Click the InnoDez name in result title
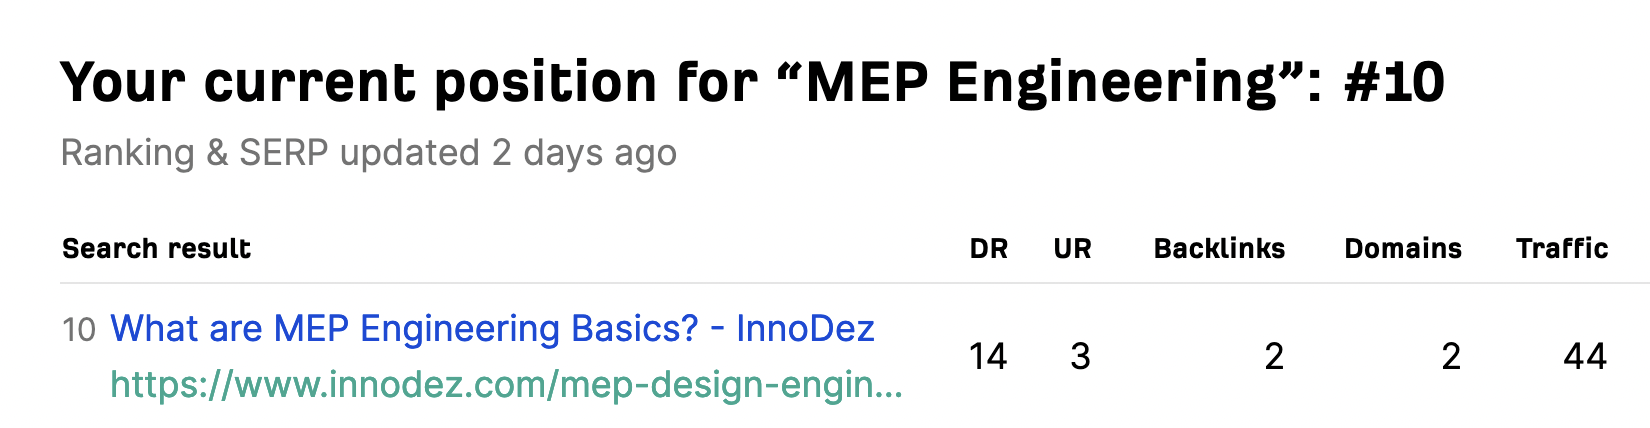 pyautogui.click(x=805, y=329)
